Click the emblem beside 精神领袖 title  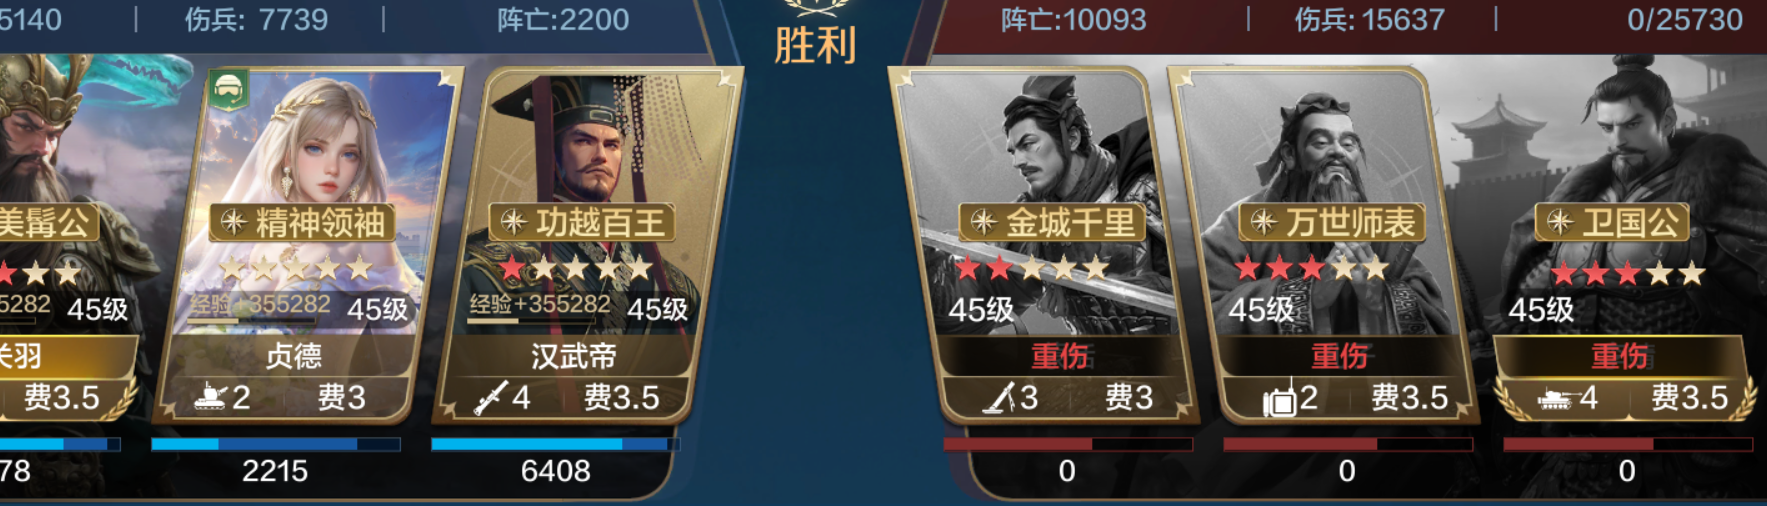tap(233, 222)
